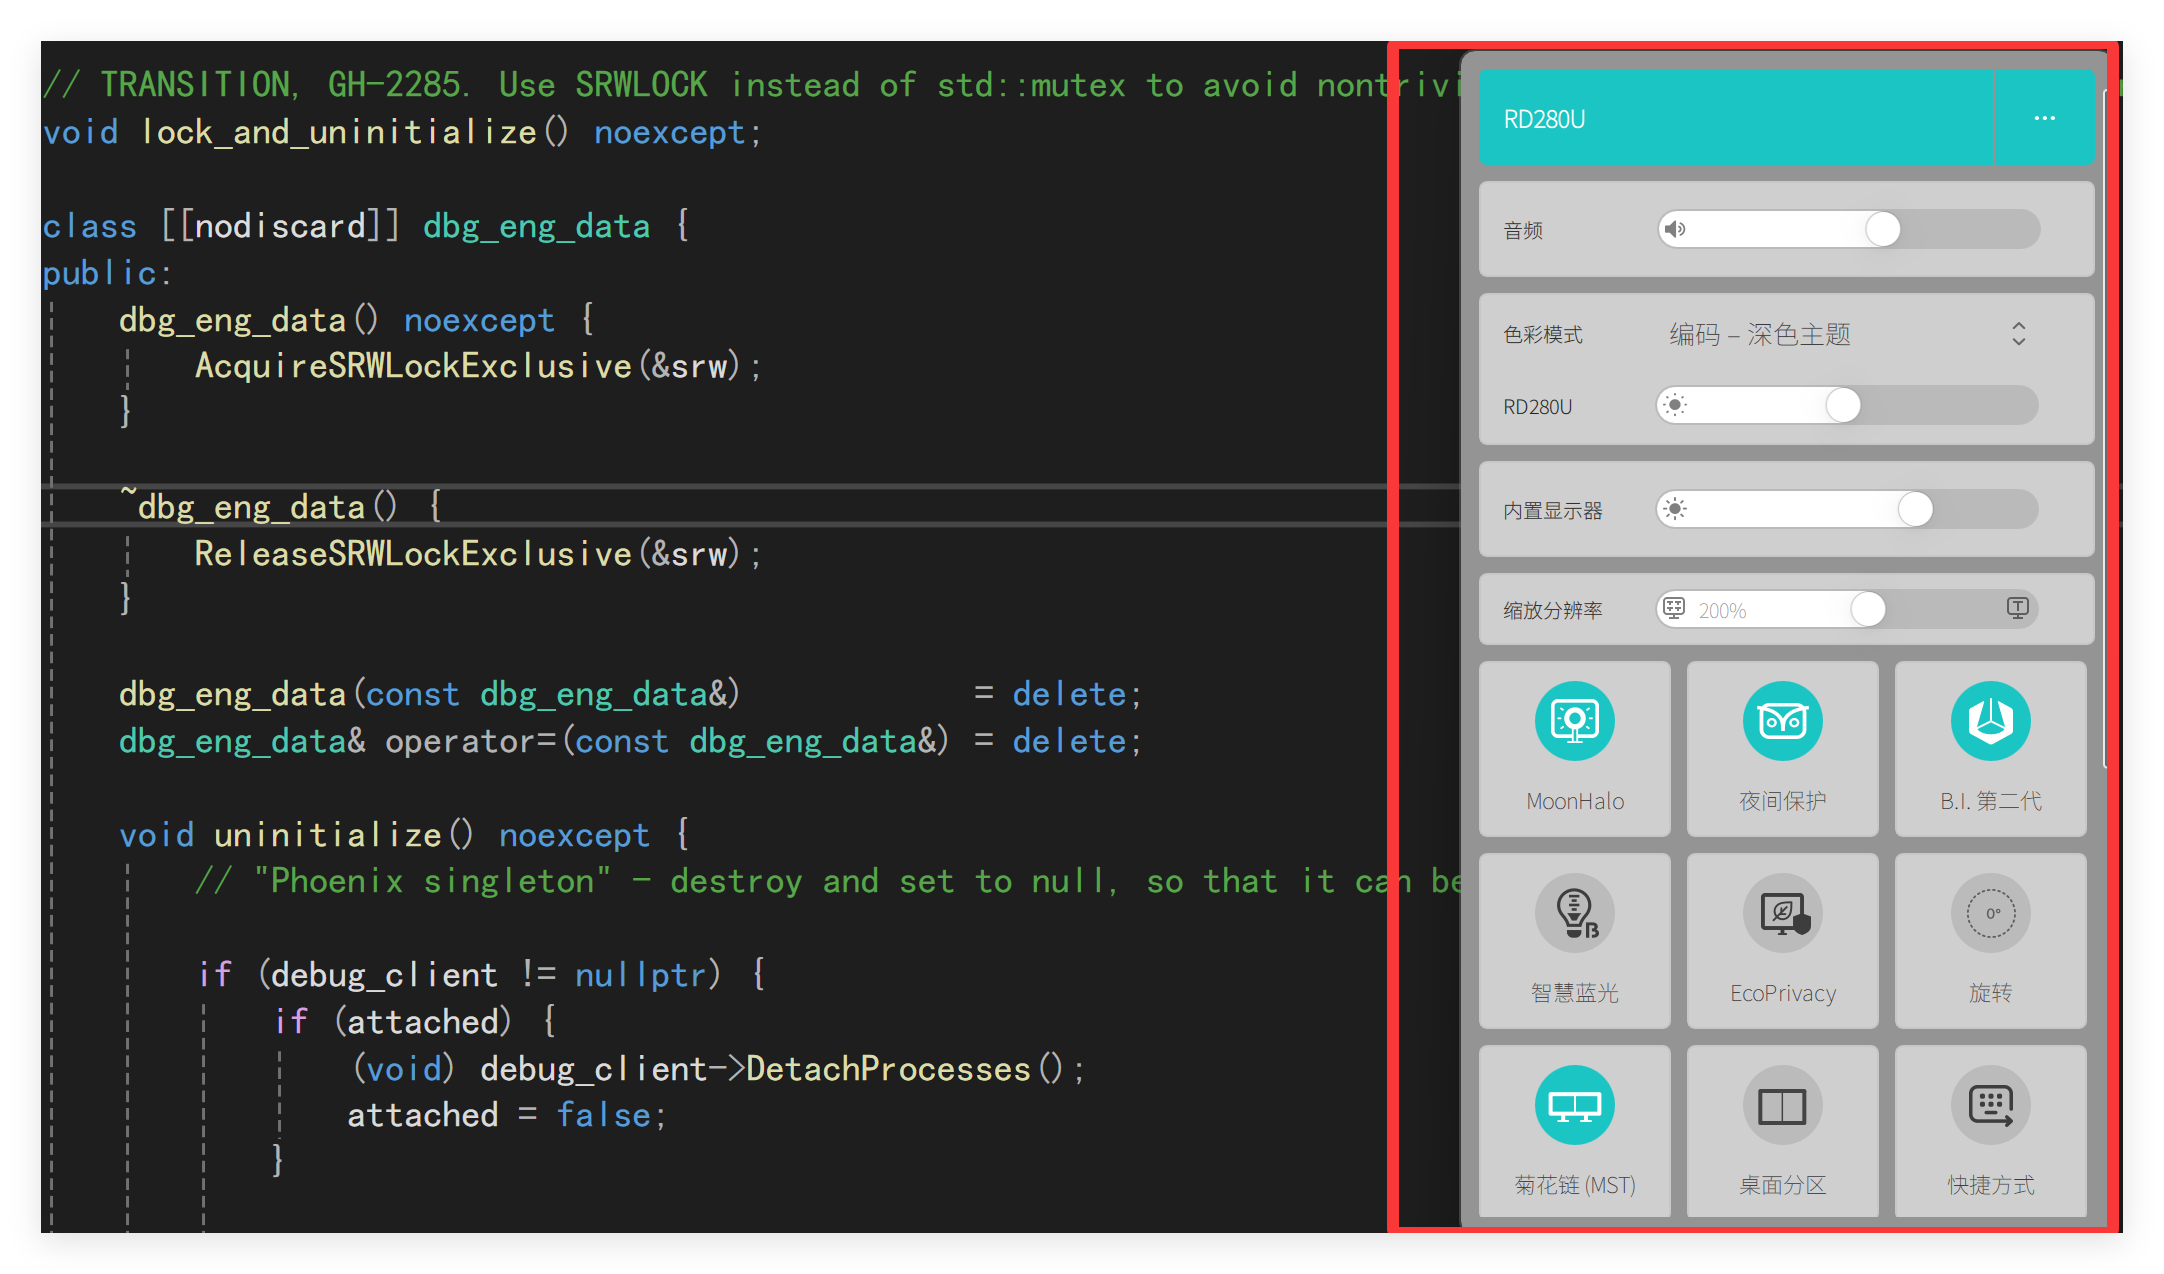Image resolution: width=2164 pixels, height=1274 pixels.
Task: Turn on the EcoPrivacy tile
Action: tap(1782, 912)
